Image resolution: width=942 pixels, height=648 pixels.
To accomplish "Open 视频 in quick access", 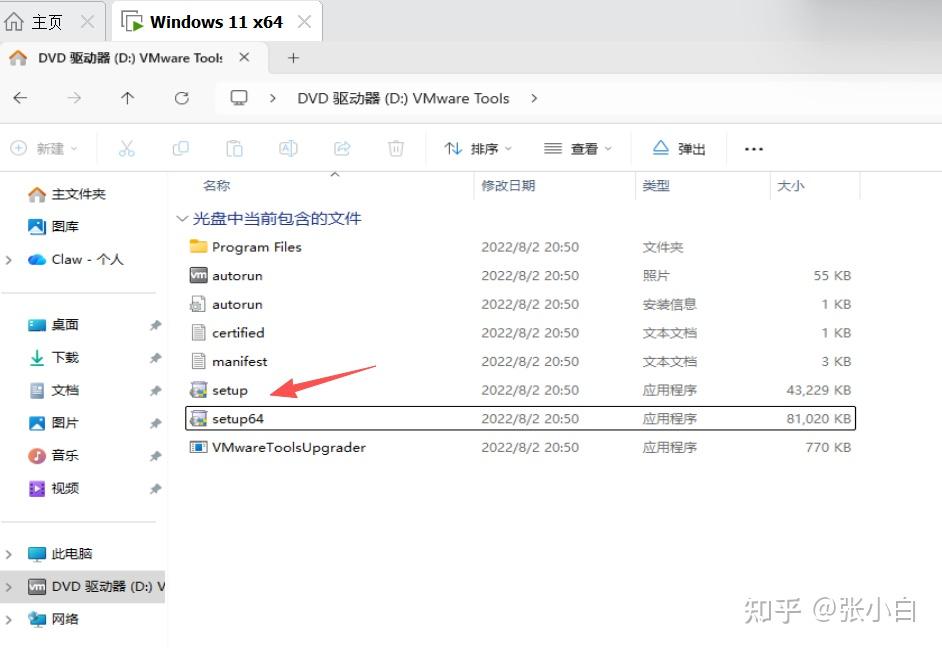I will [54, 488].
